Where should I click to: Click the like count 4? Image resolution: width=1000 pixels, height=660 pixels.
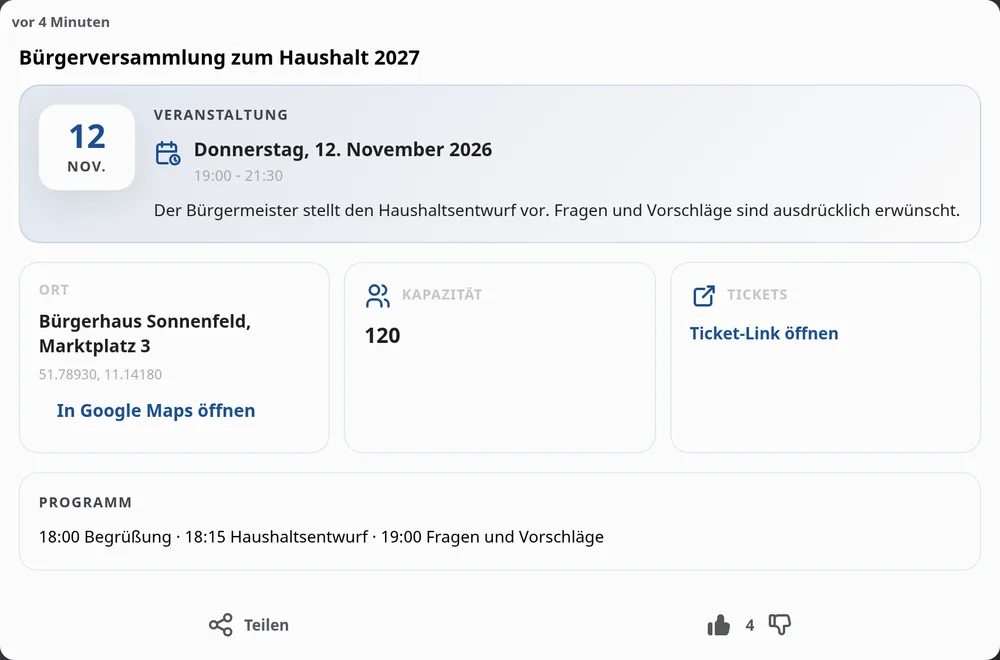point(749,626)
